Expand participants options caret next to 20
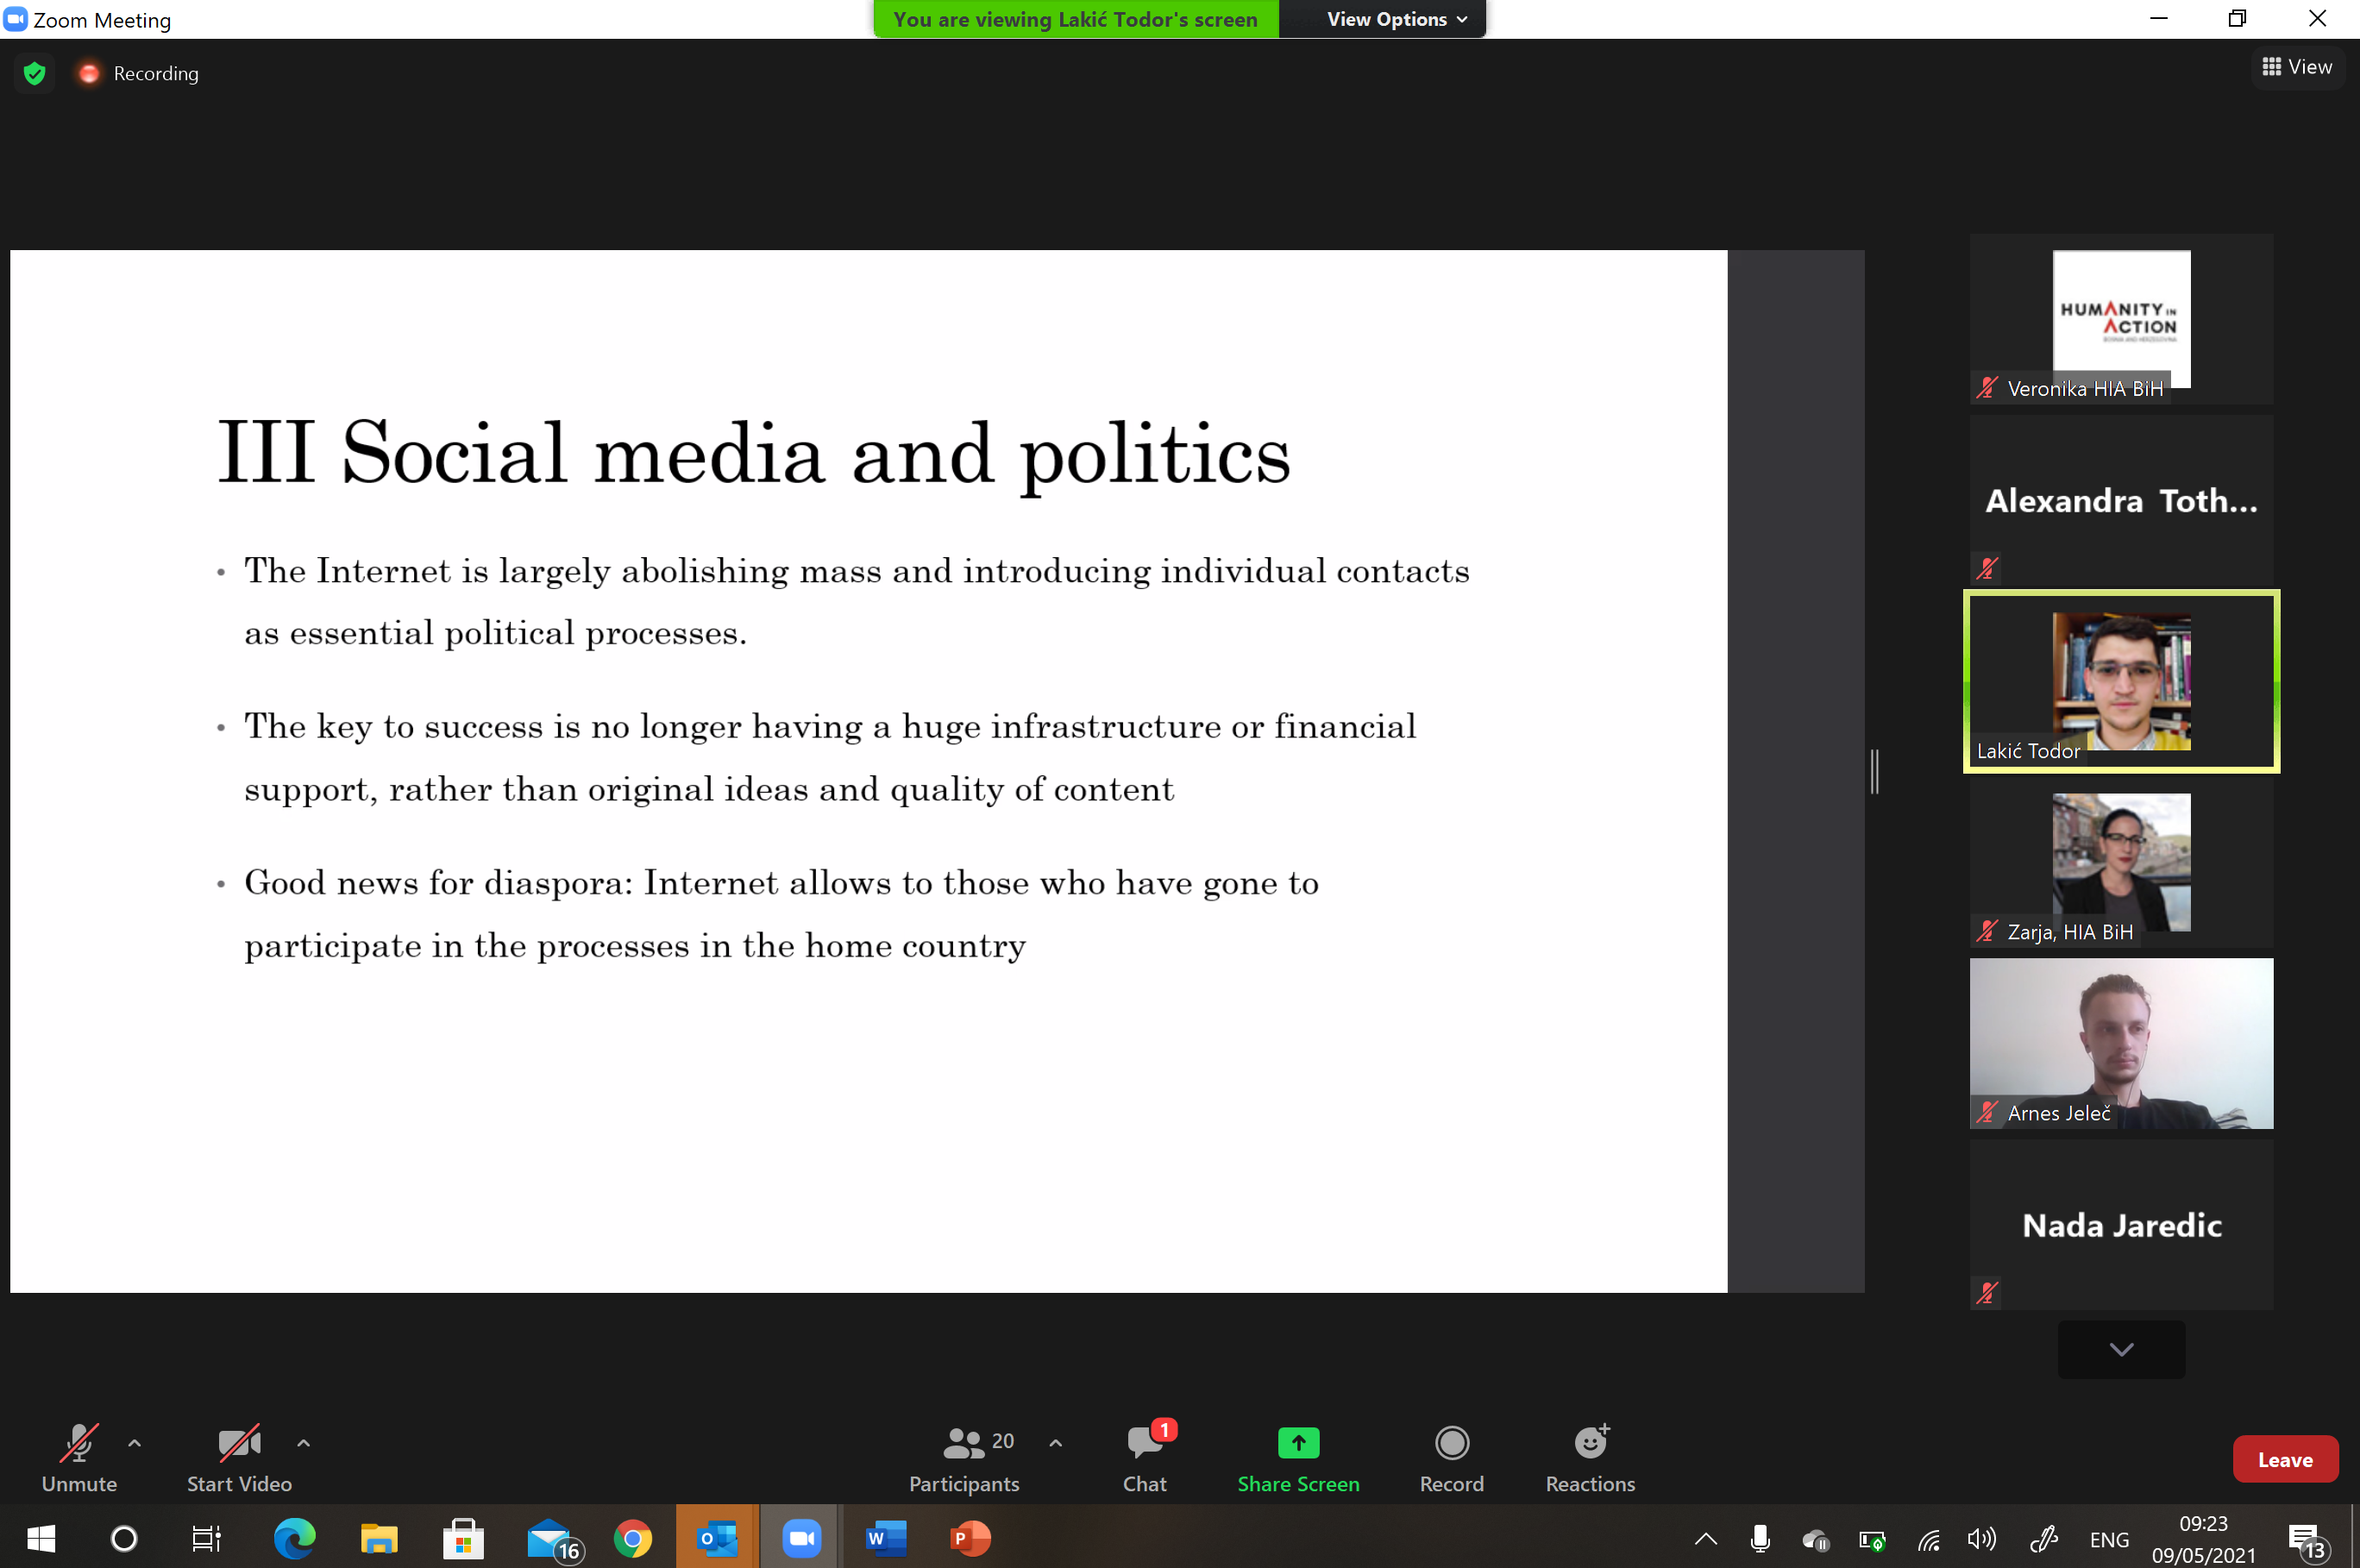 coord(1055,1442)
